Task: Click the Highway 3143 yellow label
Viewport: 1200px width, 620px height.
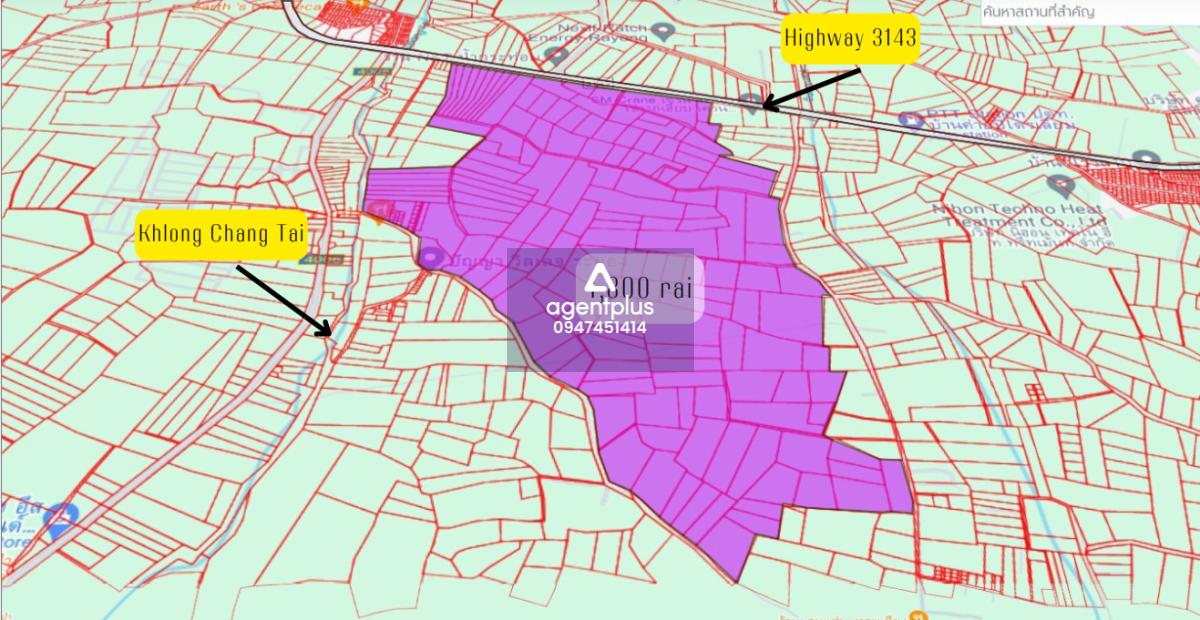Action: [850, 38]
